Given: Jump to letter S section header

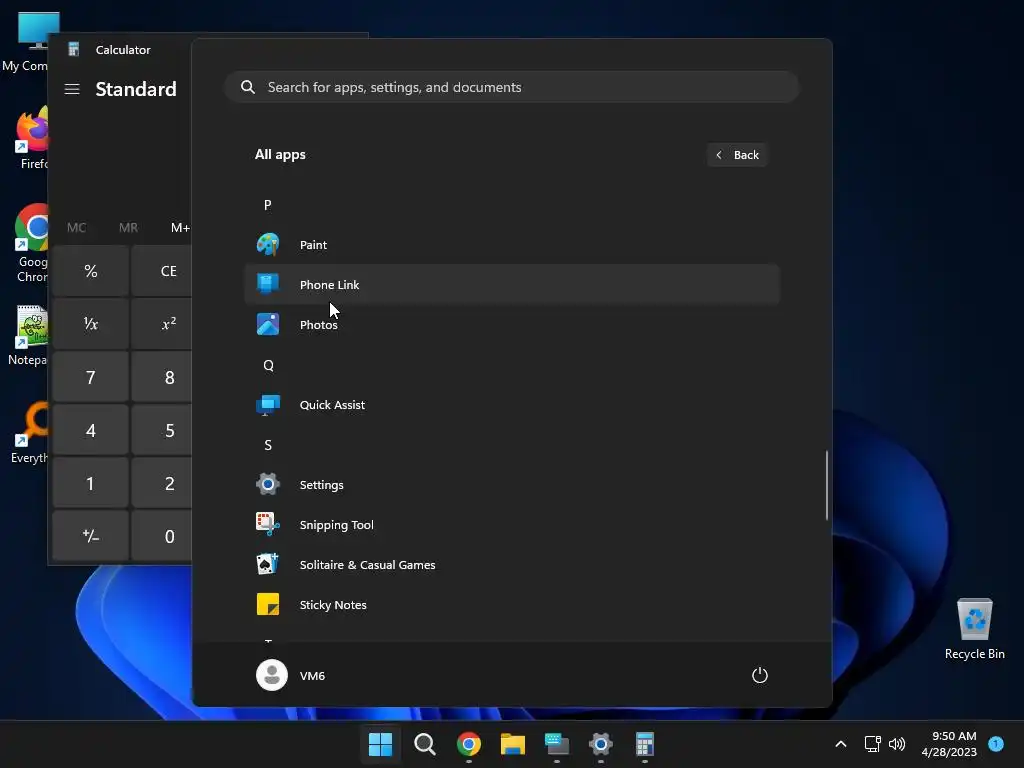Looking at the screenshot, I should 268,445.
